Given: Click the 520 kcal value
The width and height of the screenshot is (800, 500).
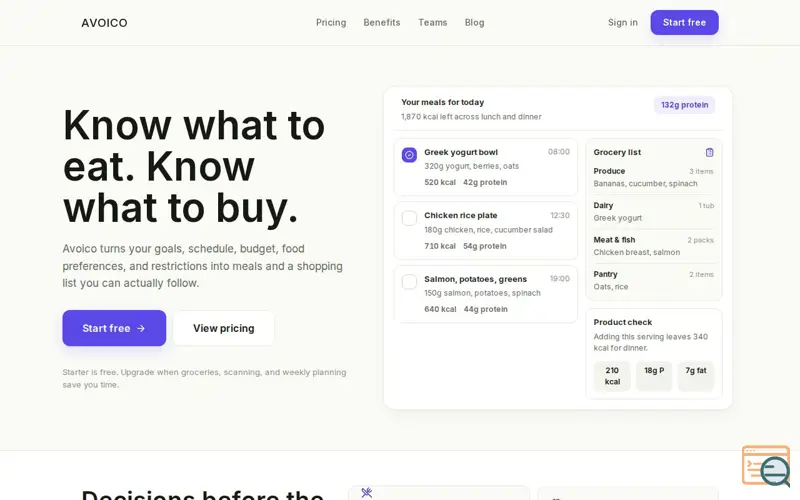Looking at the screenshot, I should [440, 182].
